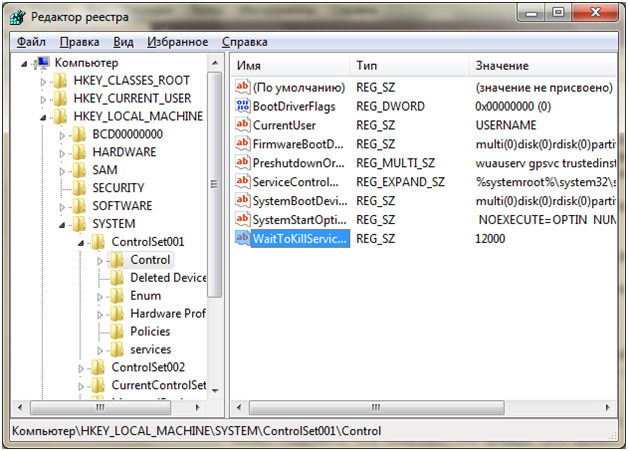Click the CurrentUser string value icon

click(x=242, y=125)
